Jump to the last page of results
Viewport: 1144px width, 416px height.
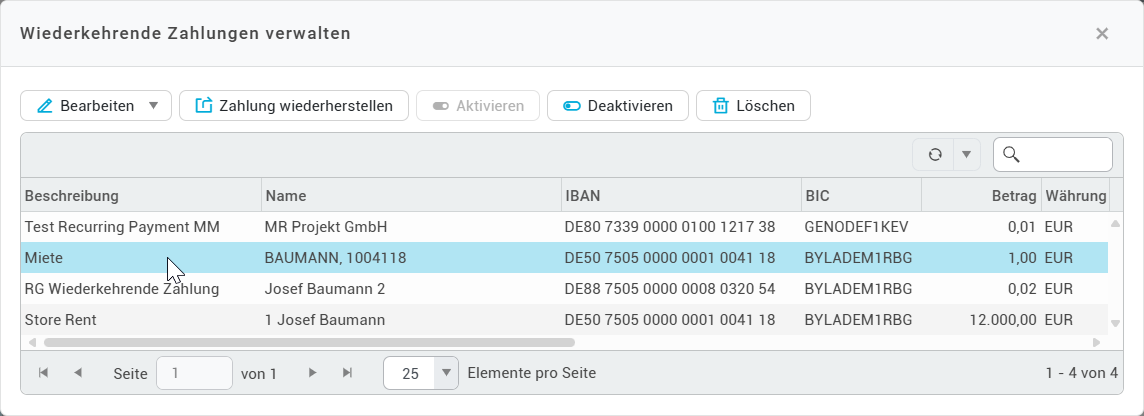347,373
